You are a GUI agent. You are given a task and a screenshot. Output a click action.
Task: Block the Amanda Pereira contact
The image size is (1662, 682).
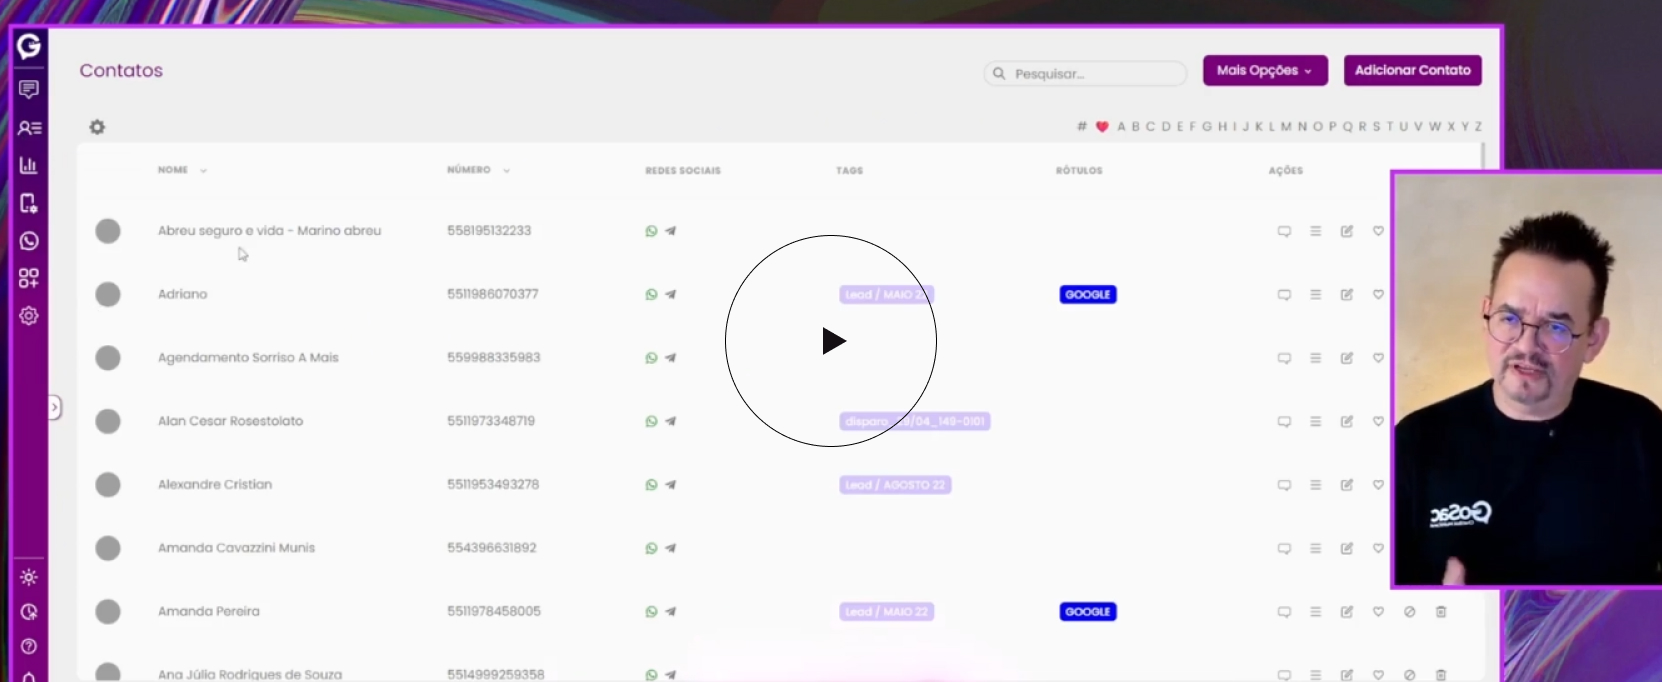1409,612
